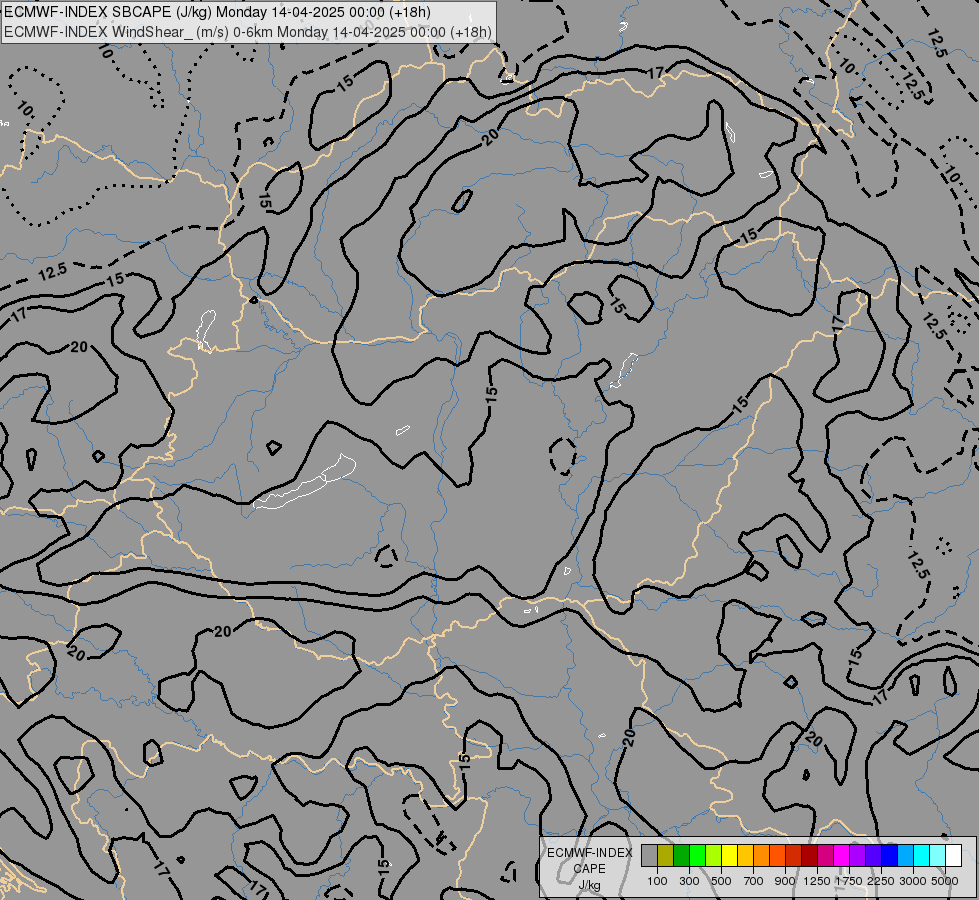
Task: Click the "J/kg" unit label in the legend
Action: pos(589,885)
